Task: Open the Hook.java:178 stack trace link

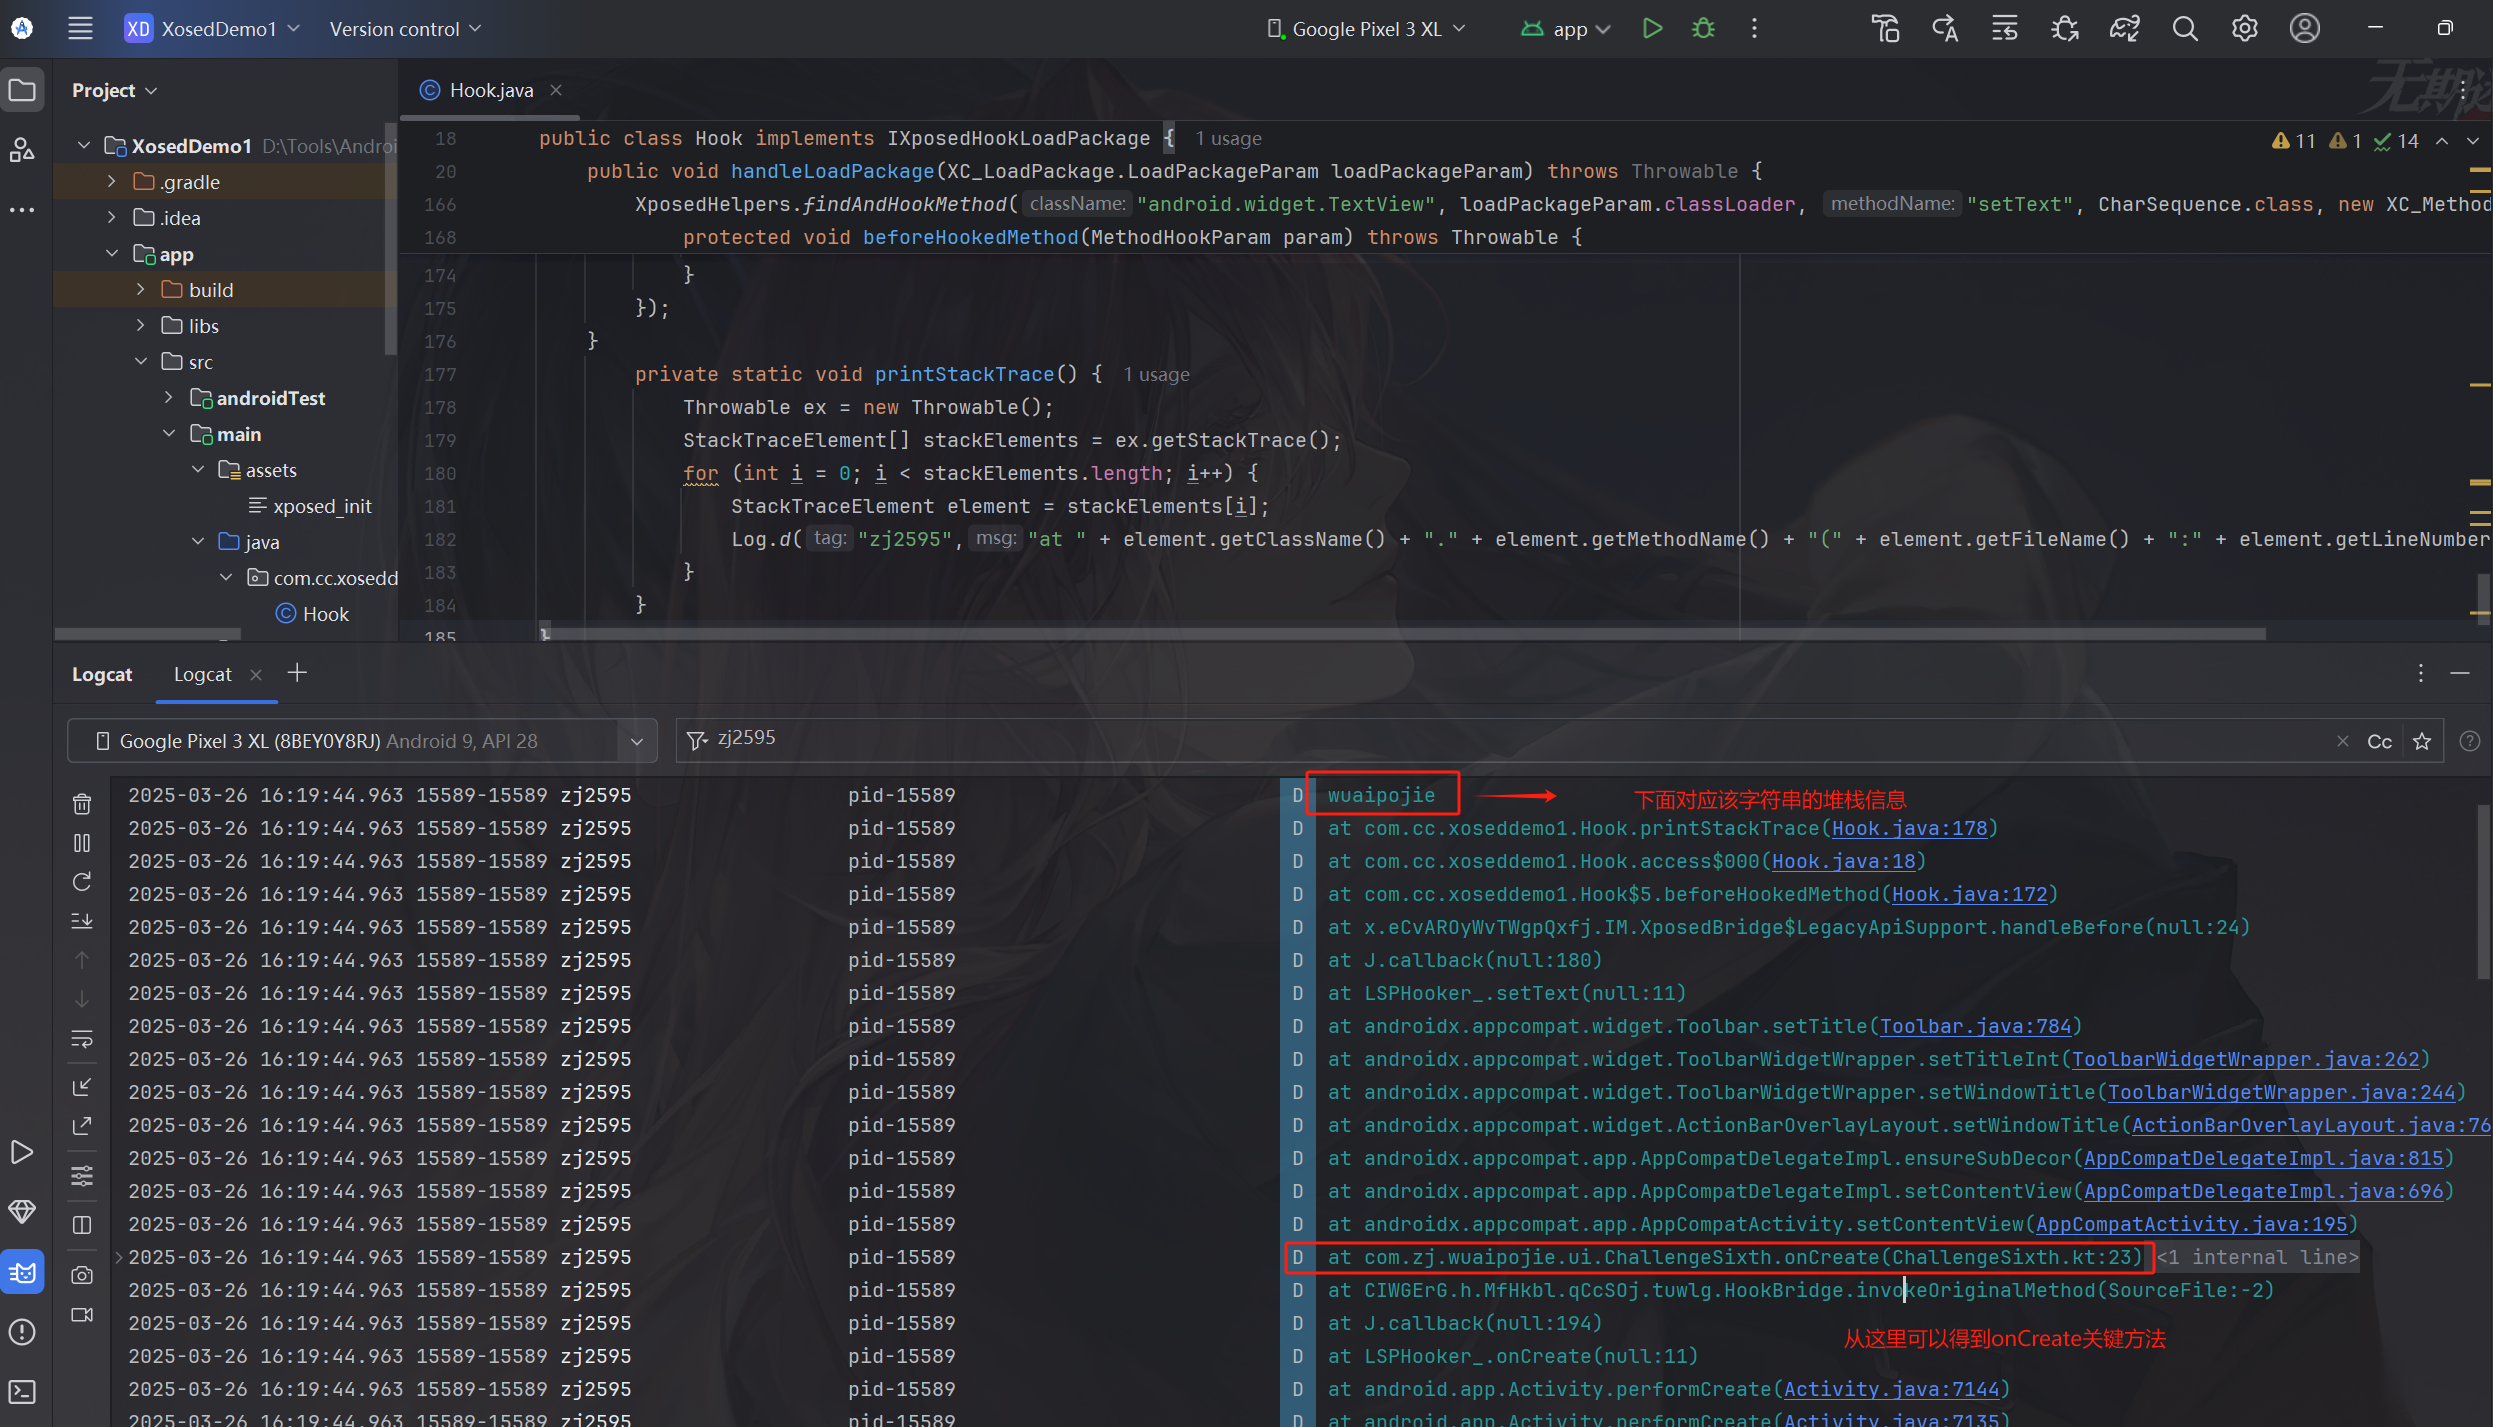Action: (x=1909, y=828)
